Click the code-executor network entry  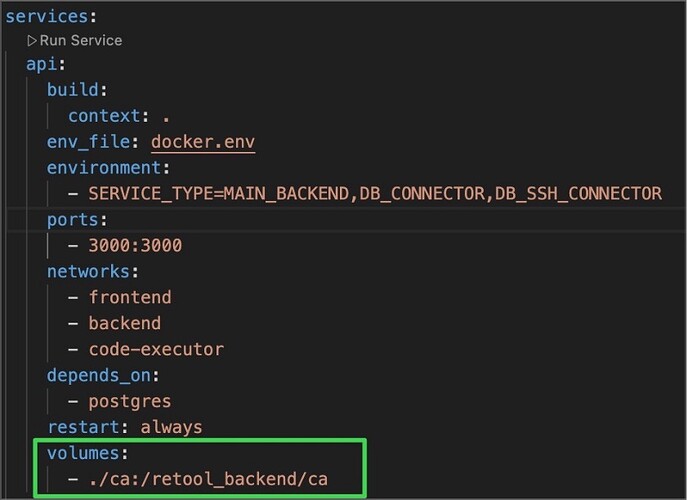tap(156, 349)
